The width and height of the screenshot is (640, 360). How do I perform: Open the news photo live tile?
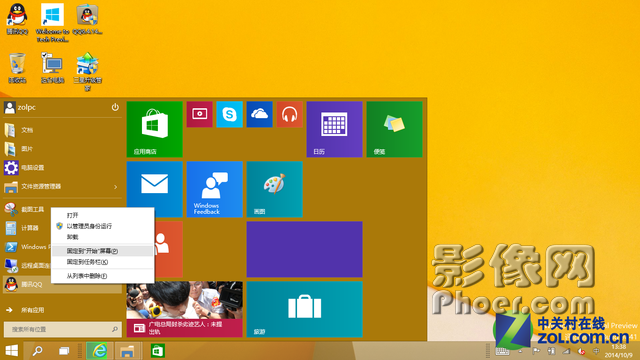pyautogui.click(x=184, y=309)
